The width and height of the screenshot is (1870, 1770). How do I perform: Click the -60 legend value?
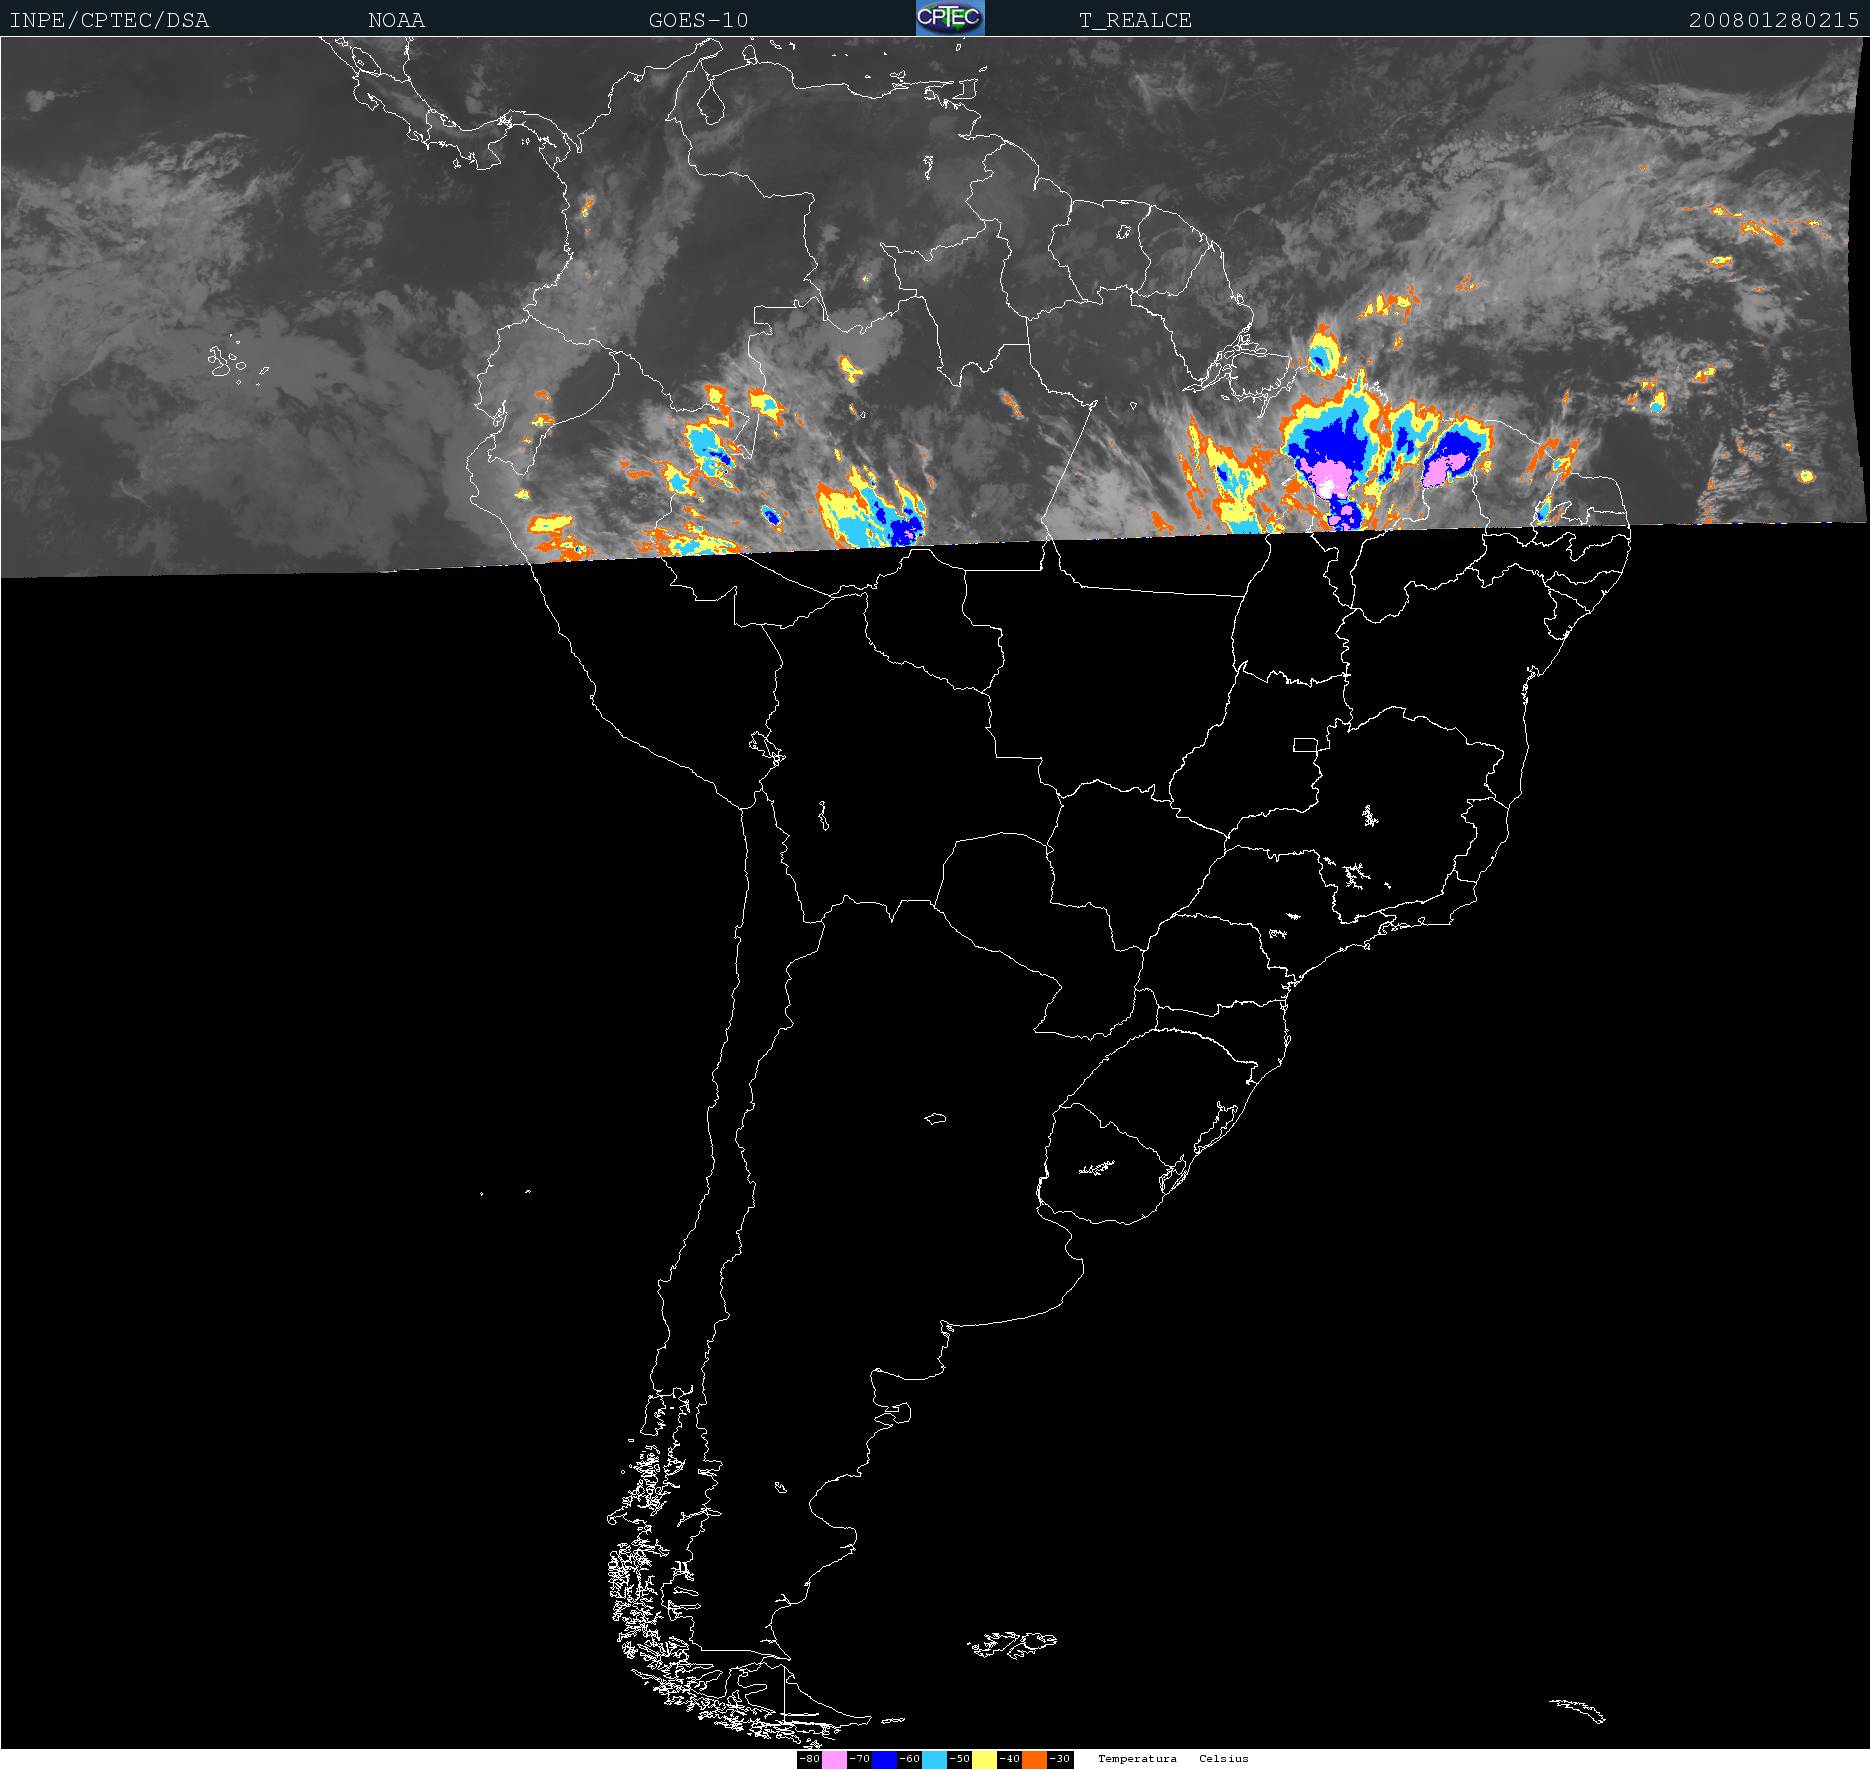910,1759
